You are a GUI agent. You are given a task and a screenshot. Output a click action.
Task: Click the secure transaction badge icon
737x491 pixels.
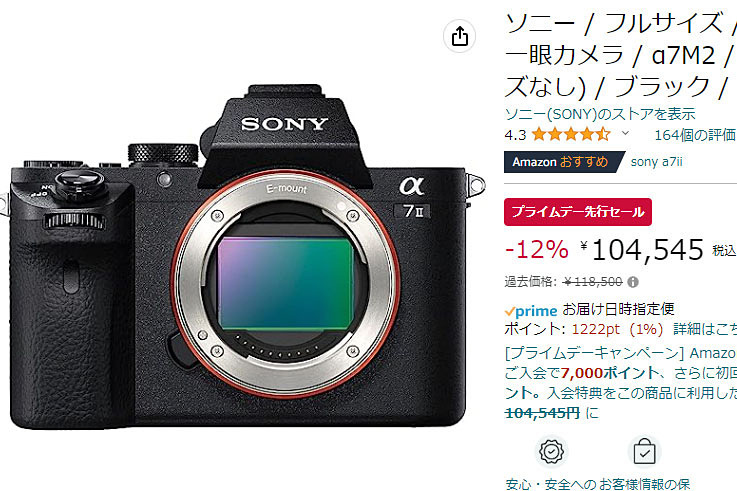(x=551, y=452)
